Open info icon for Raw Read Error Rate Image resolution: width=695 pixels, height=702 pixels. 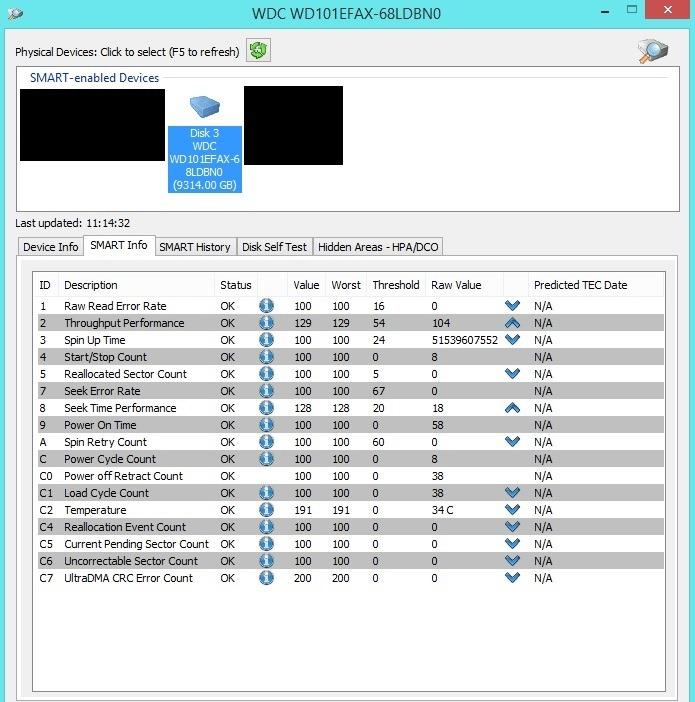point(266,306)
